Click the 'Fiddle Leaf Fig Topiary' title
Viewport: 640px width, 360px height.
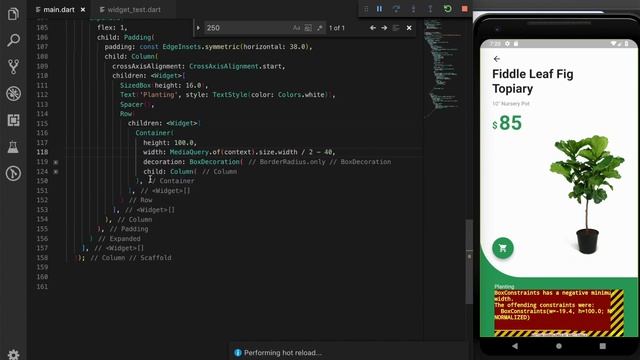coord(533,81)
